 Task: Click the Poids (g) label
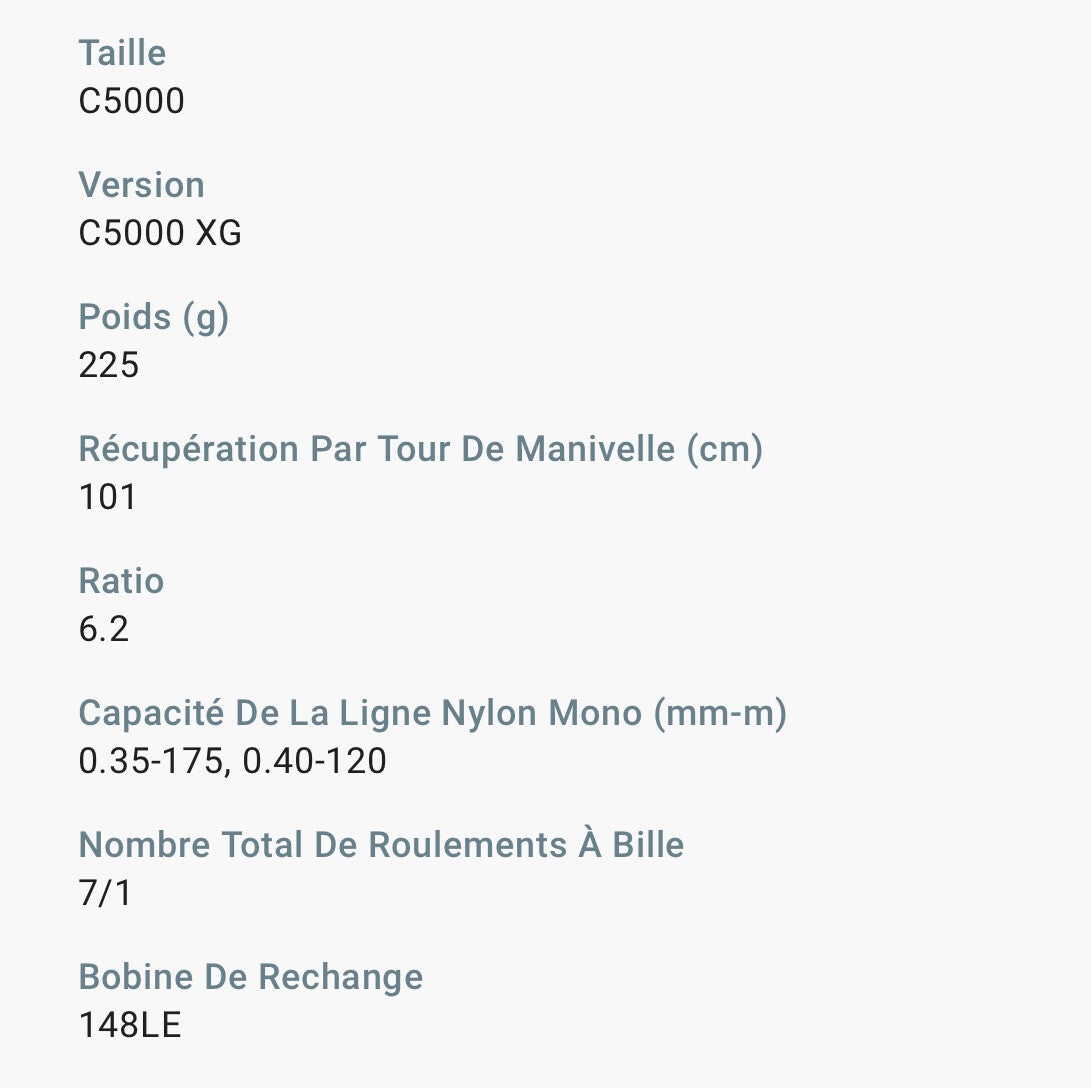[154, 317]
